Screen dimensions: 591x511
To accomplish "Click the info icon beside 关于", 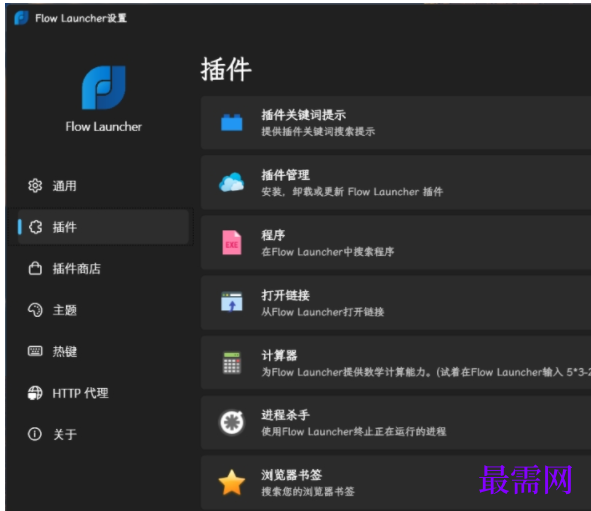I will pyautogui.click(x=35, y=434).
